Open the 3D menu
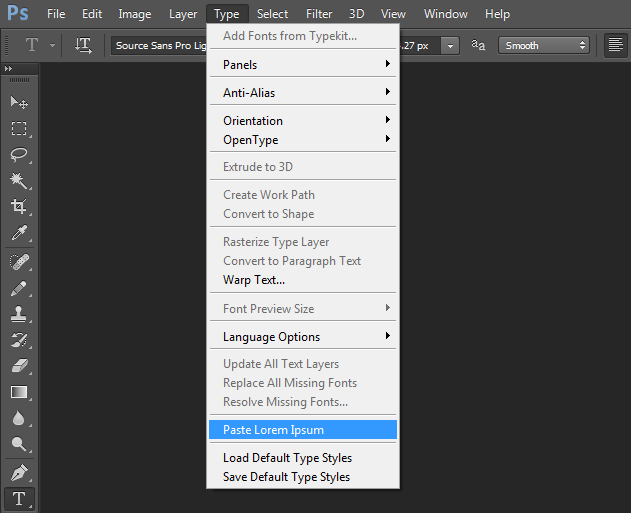 click(357, 14)
